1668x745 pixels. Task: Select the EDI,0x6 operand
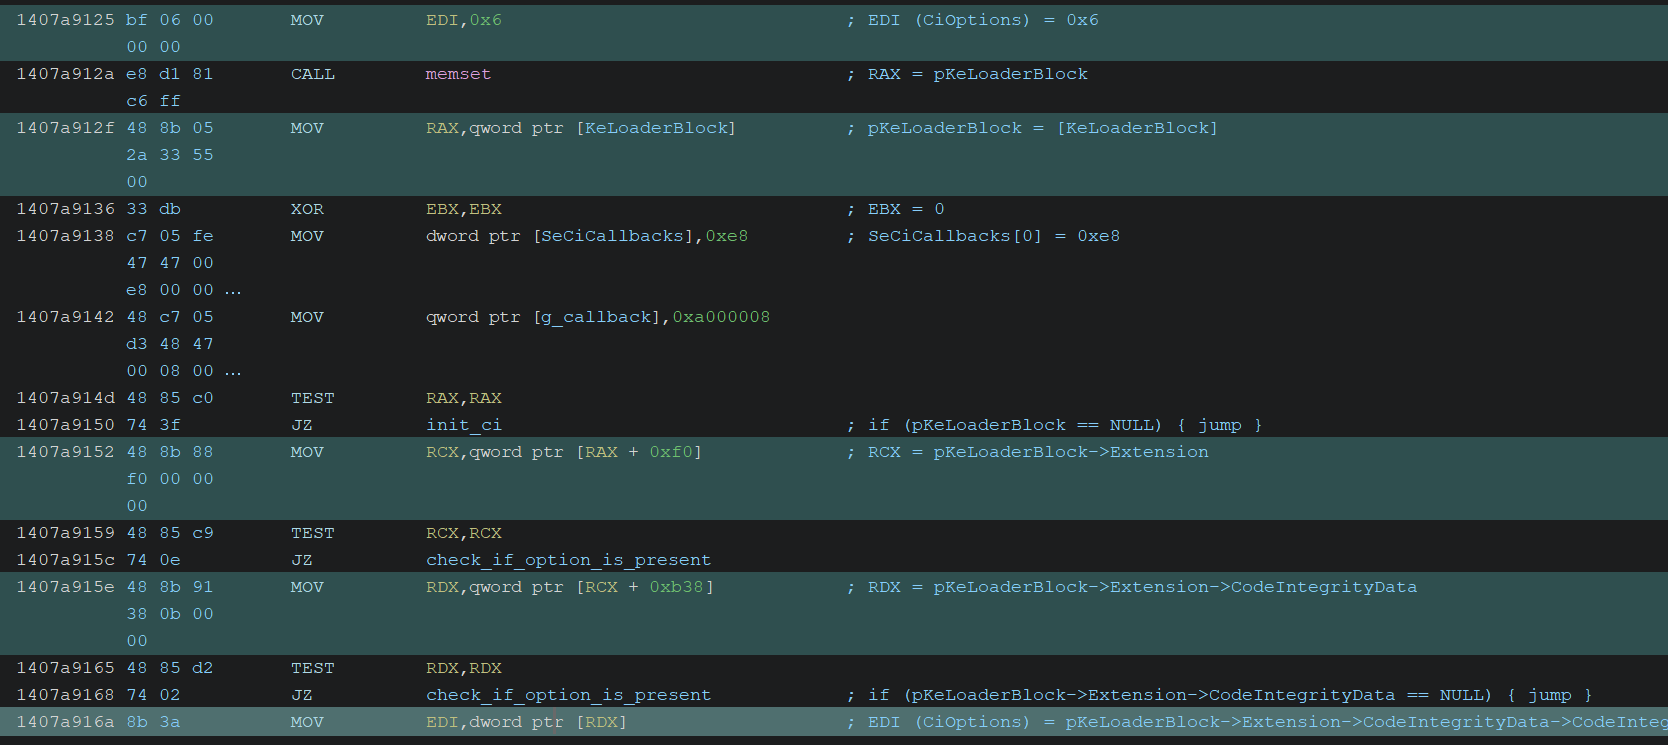pyautogui.click(x=464, y=20)
